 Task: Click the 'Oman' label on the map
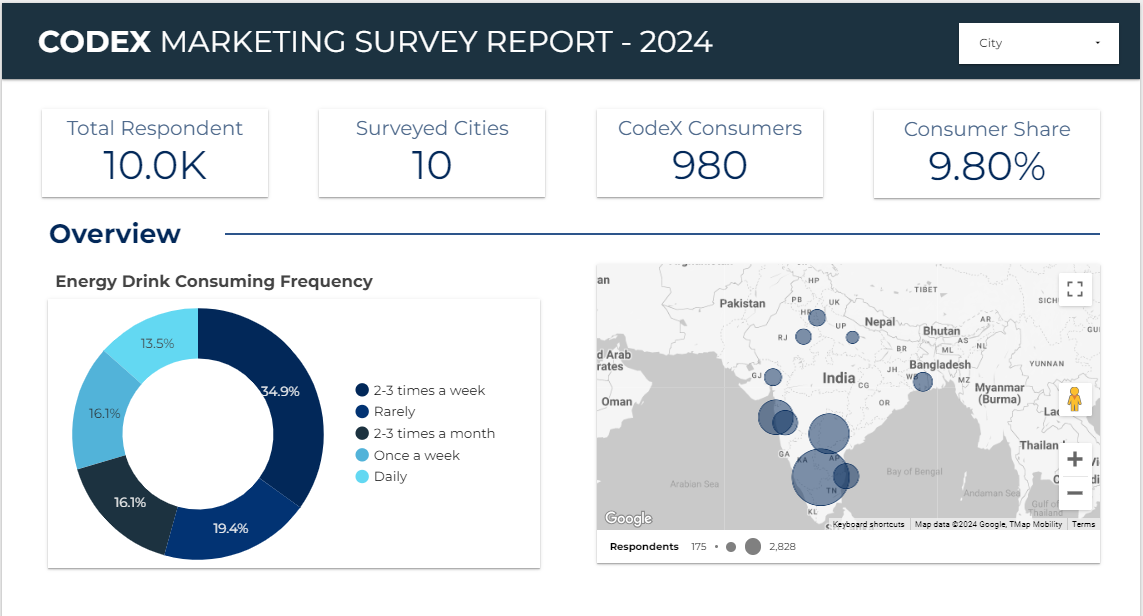click(x=617, y=402)
